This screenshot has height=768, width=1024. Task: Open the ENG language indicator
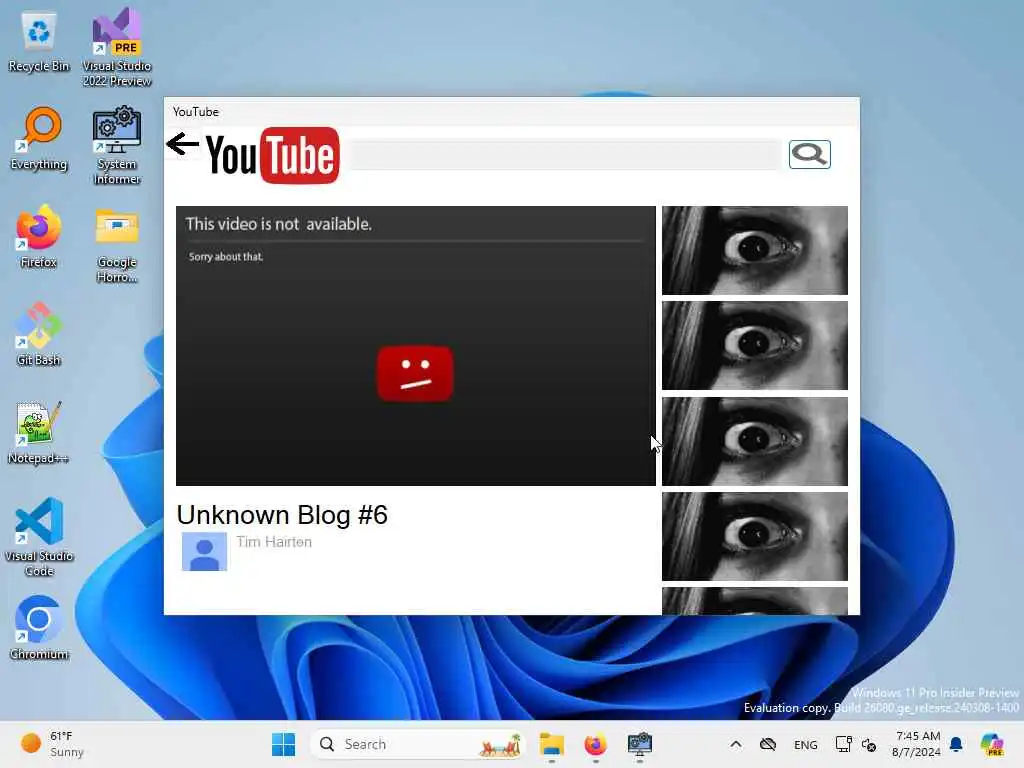(805, 744)
